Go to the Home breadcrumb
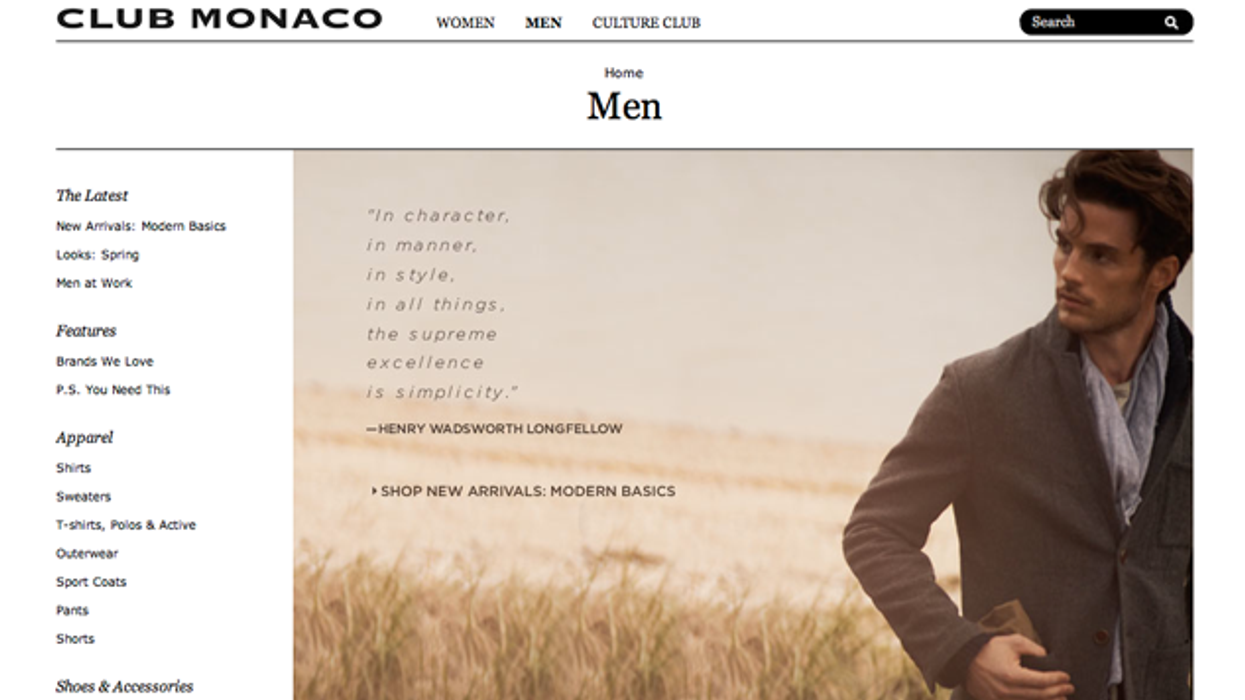1245x700 pixels. click(x=623, y=73)
